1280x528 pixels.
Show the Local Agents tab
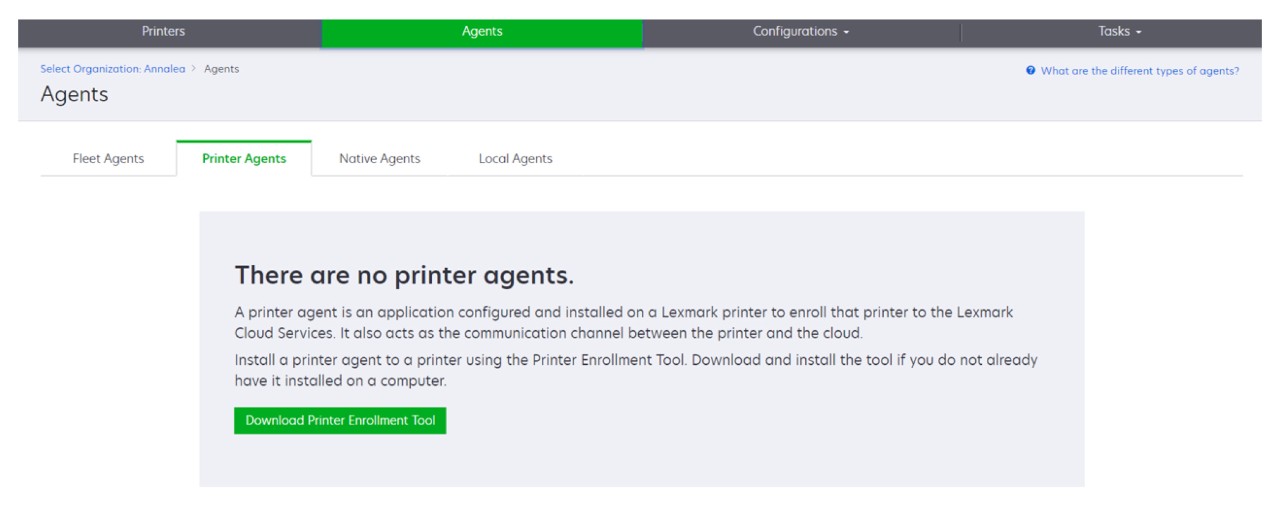515,158
